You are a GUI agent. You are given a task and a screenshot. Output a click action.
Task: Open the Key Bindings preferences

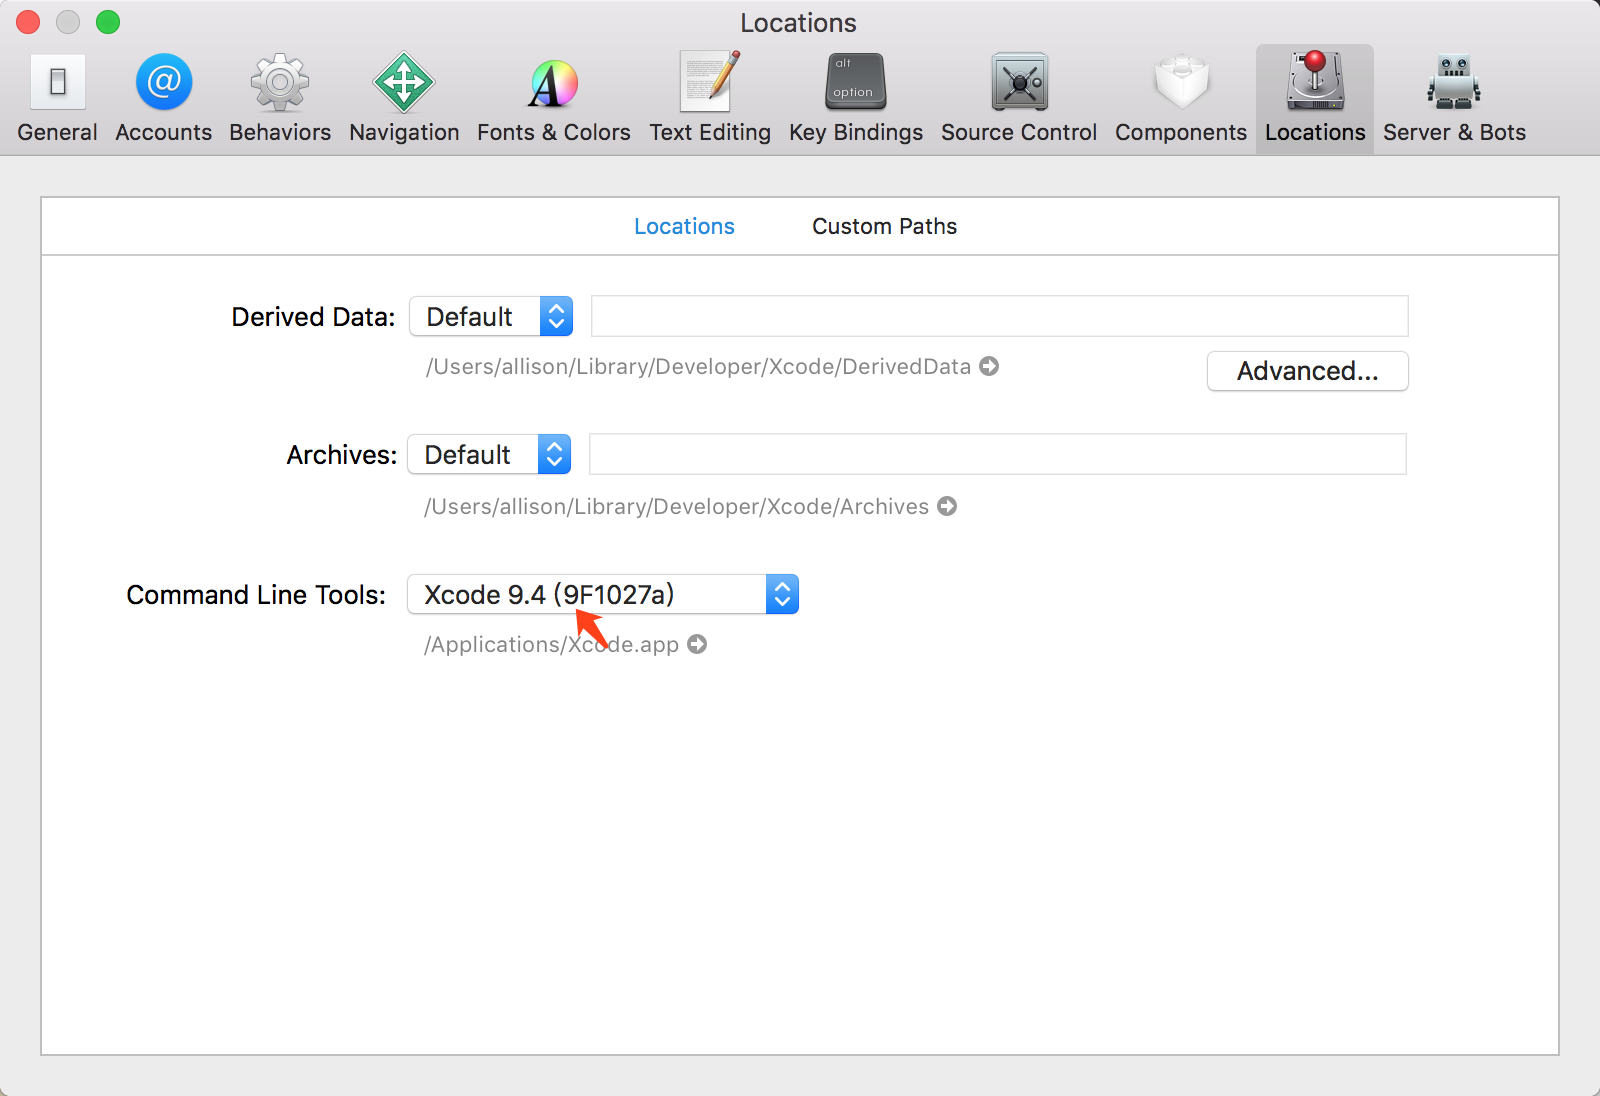856,98
